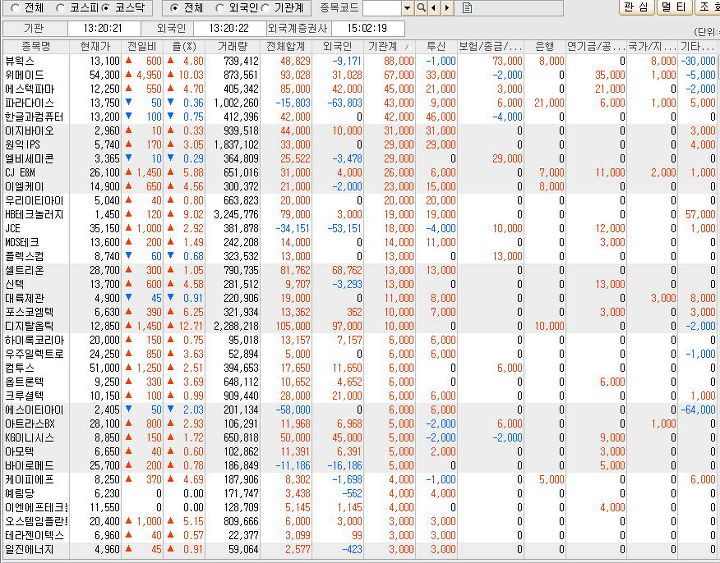Select the 아트라스BX stock row name
This screenshot has height=563, width=720.
[30, 424]
